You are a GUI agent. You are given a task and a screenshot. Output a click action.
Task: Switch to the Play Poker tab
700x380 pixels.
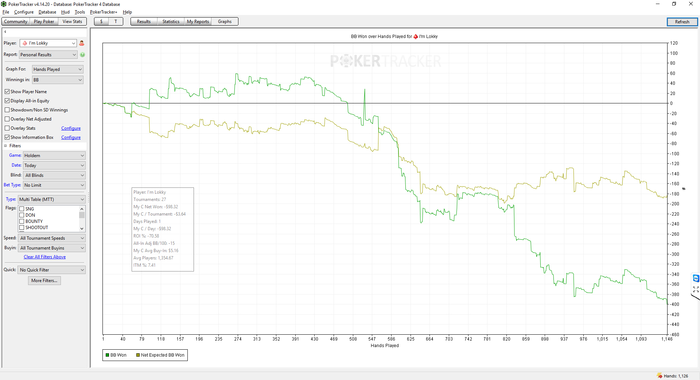(x=44, y=21)
